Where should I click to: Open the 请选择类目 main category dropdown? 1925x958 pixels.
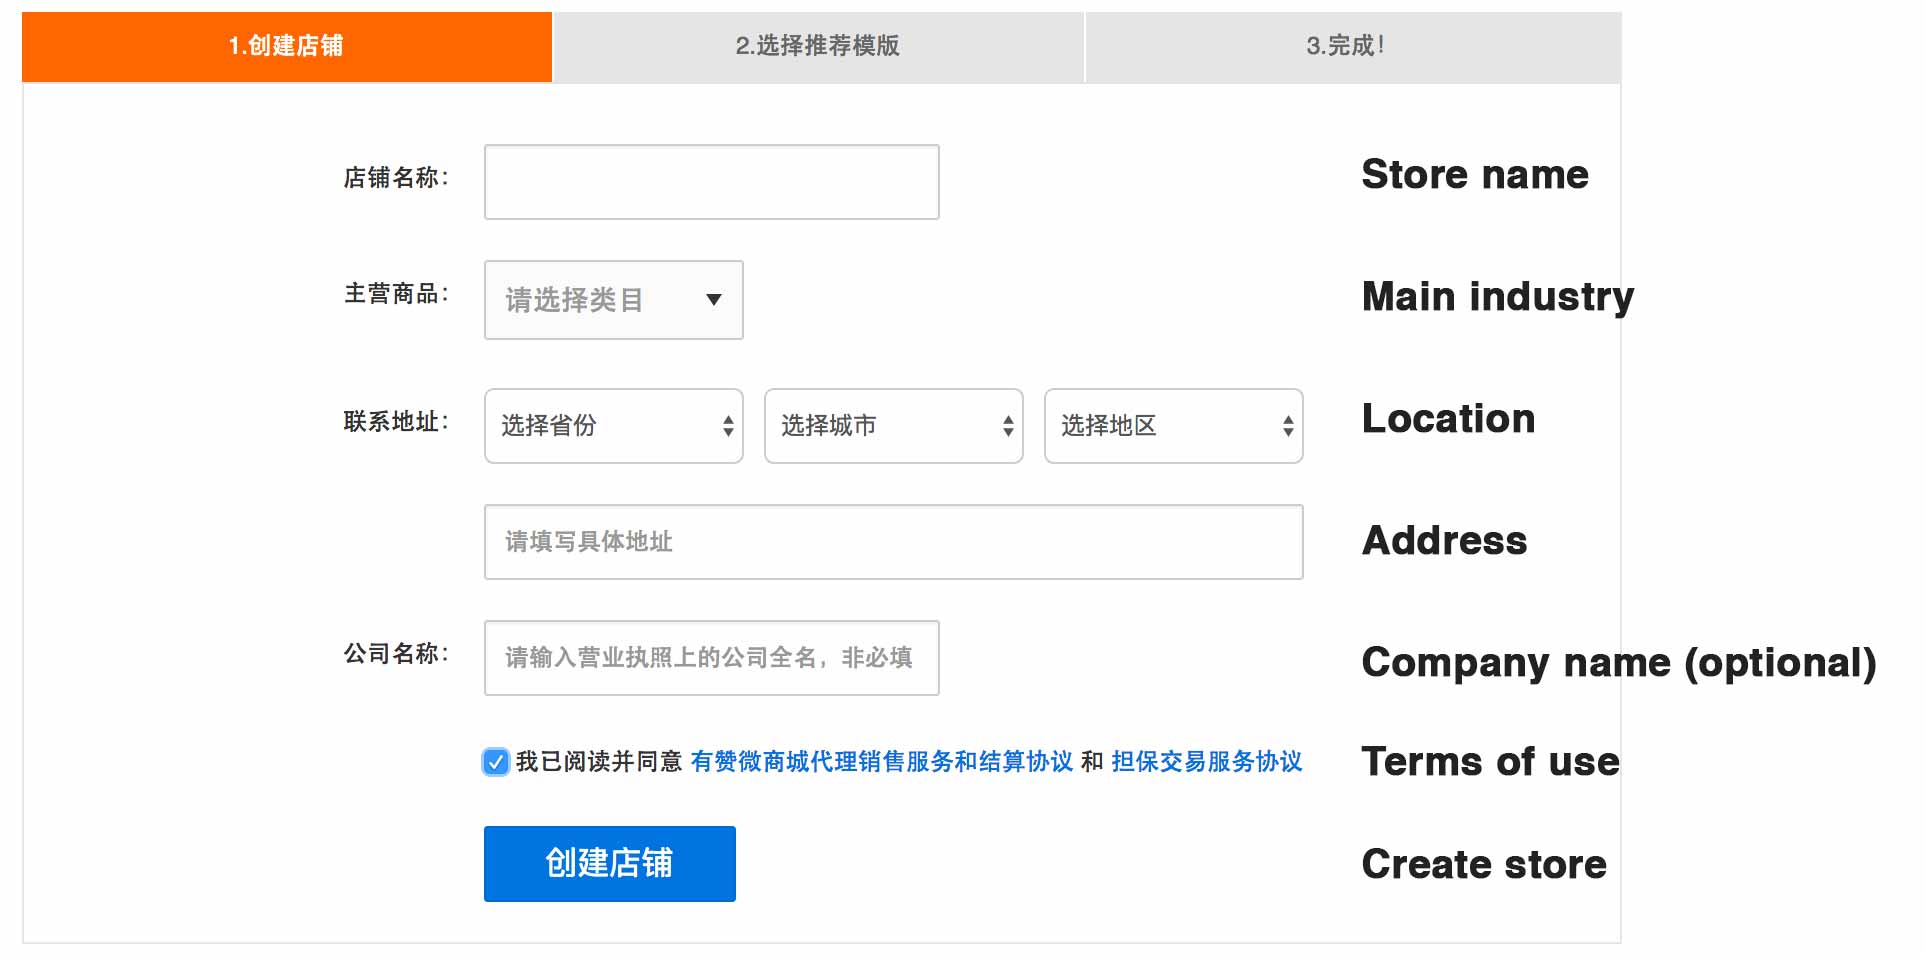coord(614,300)
